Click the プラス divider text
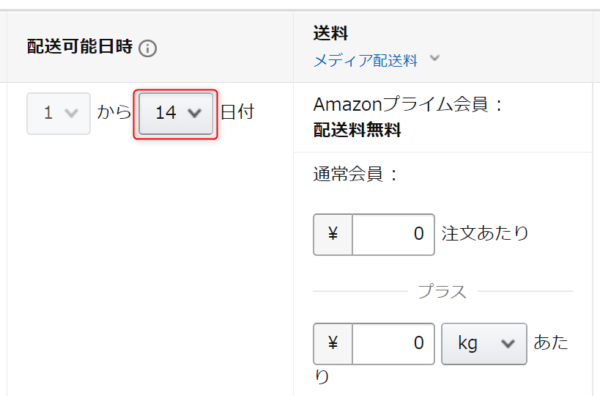 (x=442, y=292)
